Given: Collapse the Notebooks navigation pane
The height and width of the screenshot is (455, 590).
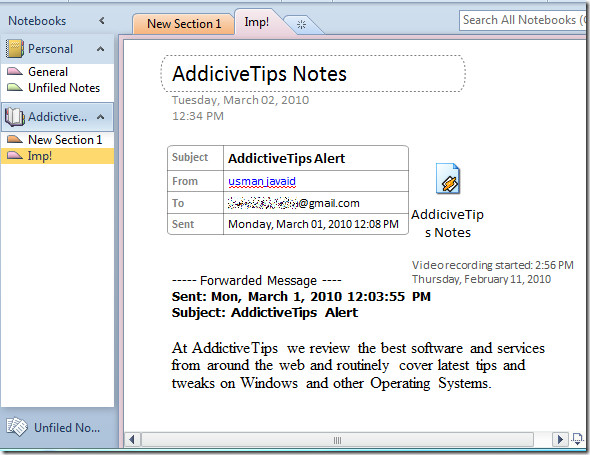Looking at the screenshot, I should click(x=102, y=21).
